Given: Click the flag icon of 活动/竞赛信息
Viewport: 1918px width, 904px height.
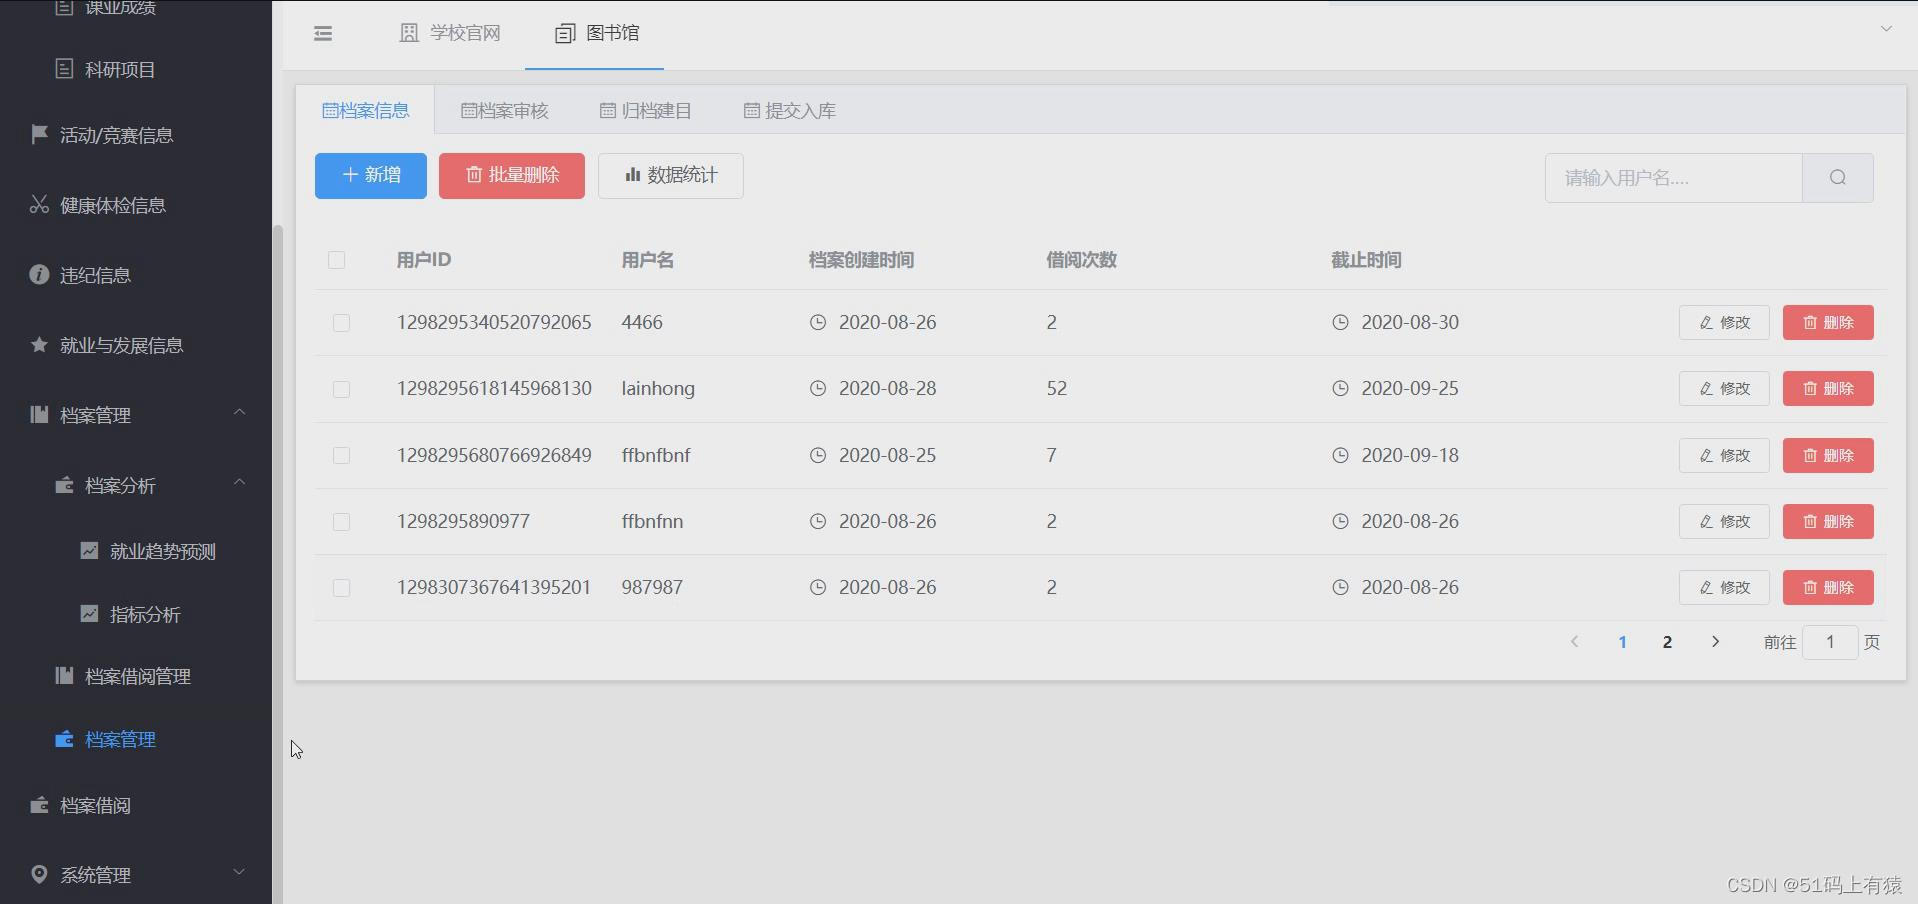Looking at the screenshot, I should click(x=39, y=134).
